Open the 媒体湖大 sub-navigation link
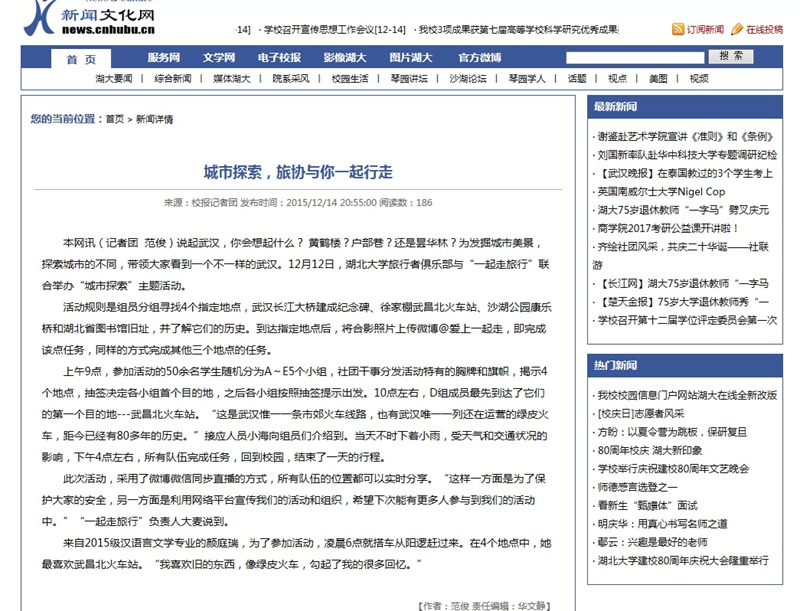Viewport: 800px width, 611px height. click(x=232, y=78)
